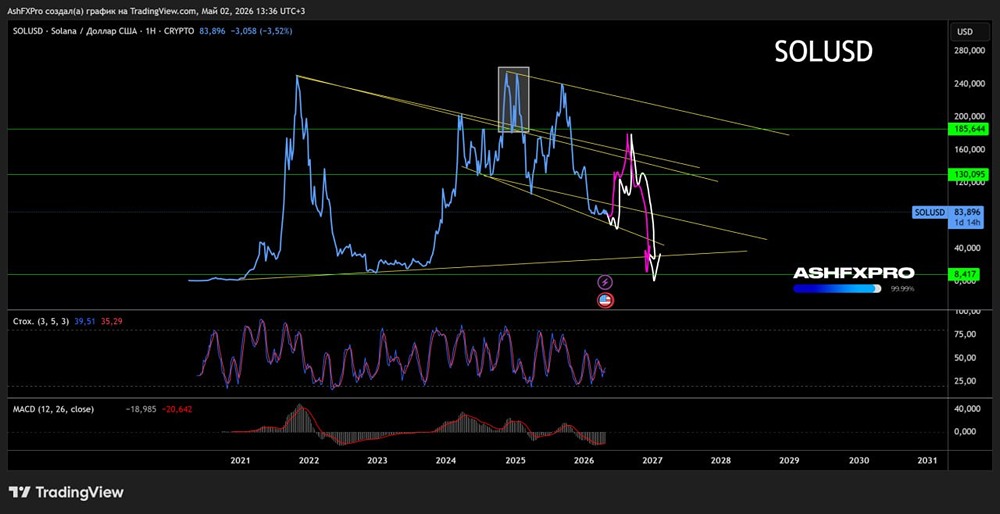
Task: Click the 2029 label on time axis
Action: [789, 460]
